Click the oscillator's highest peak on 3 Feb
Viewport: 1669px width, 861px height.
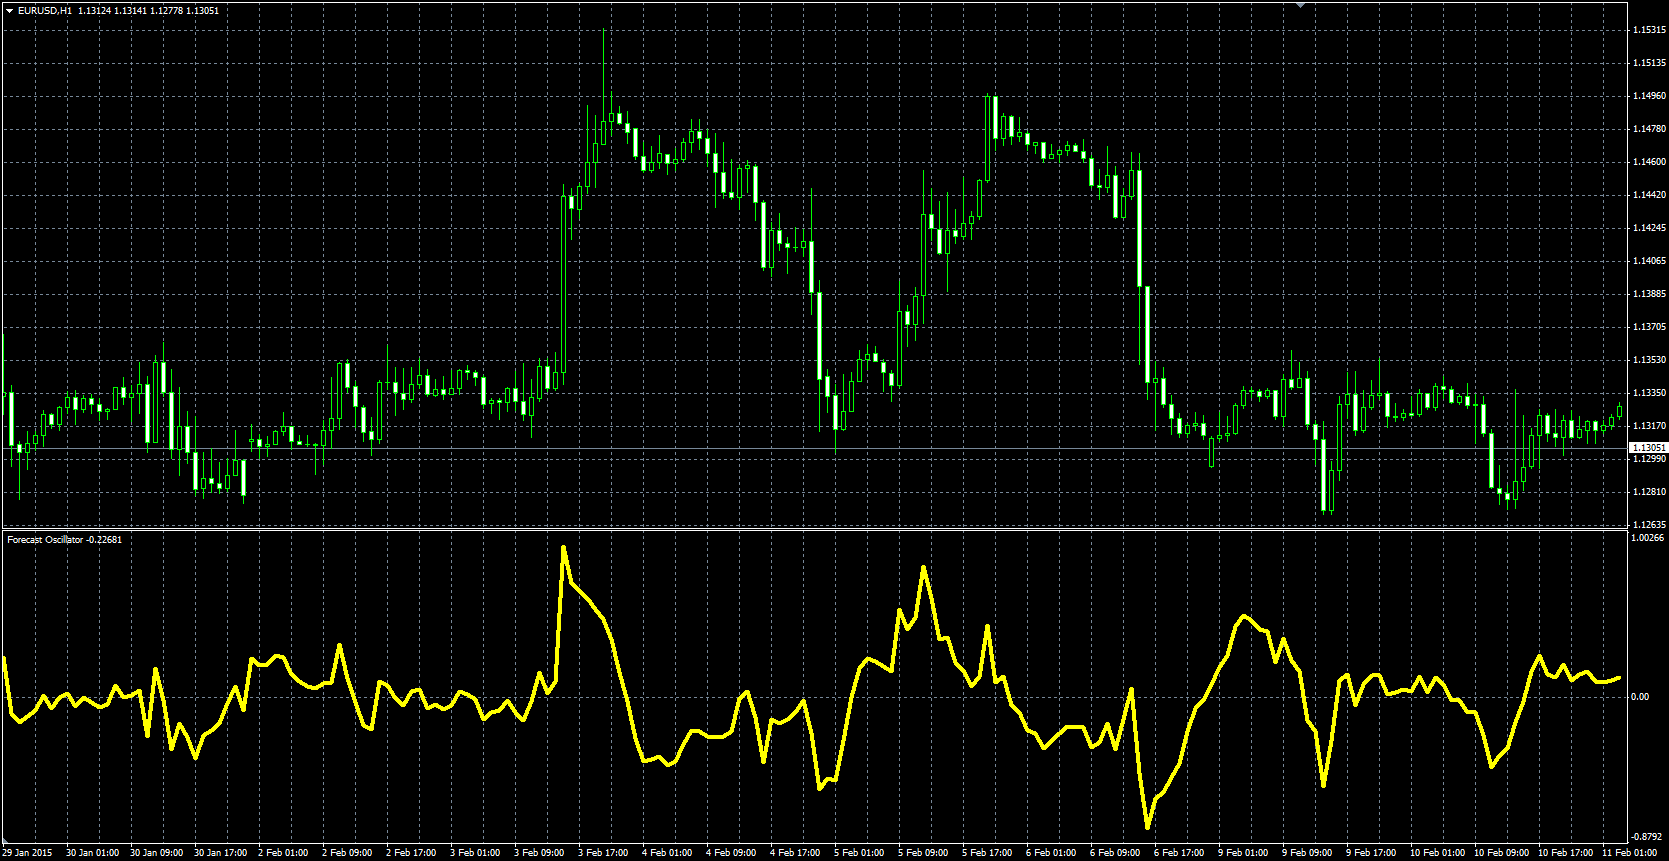click(x=564, y=548)
